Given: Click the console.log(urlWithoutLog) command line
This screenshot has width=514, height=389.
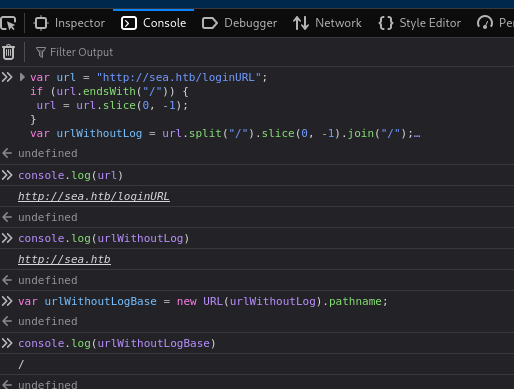Looking at the screenshot, I should click(104, 238).
